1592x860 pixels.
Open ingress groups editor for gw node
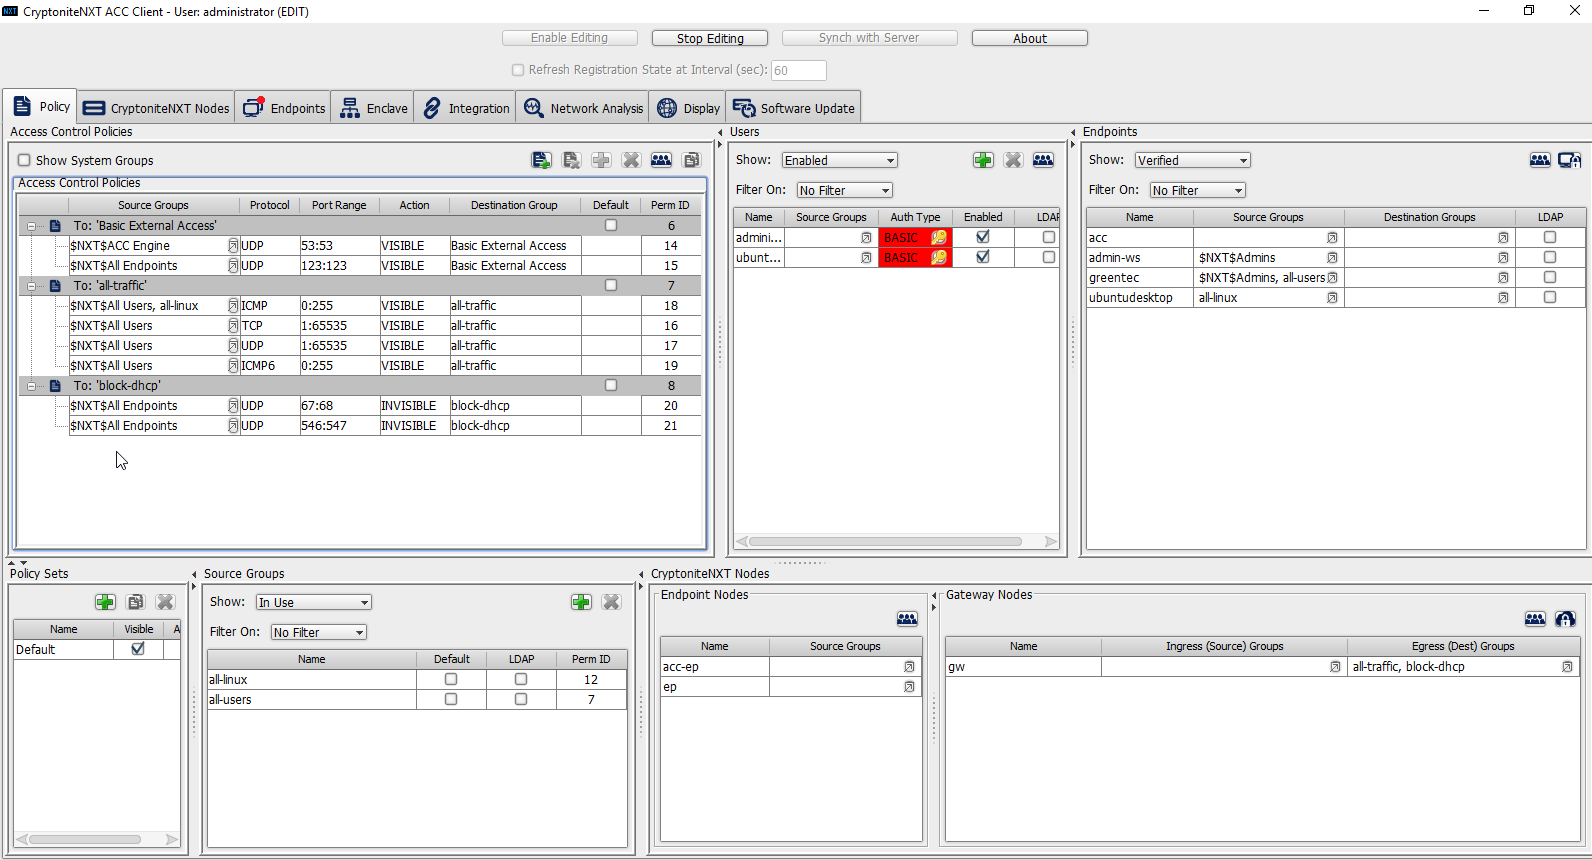pyautogui.click(x=1335, y=667)
